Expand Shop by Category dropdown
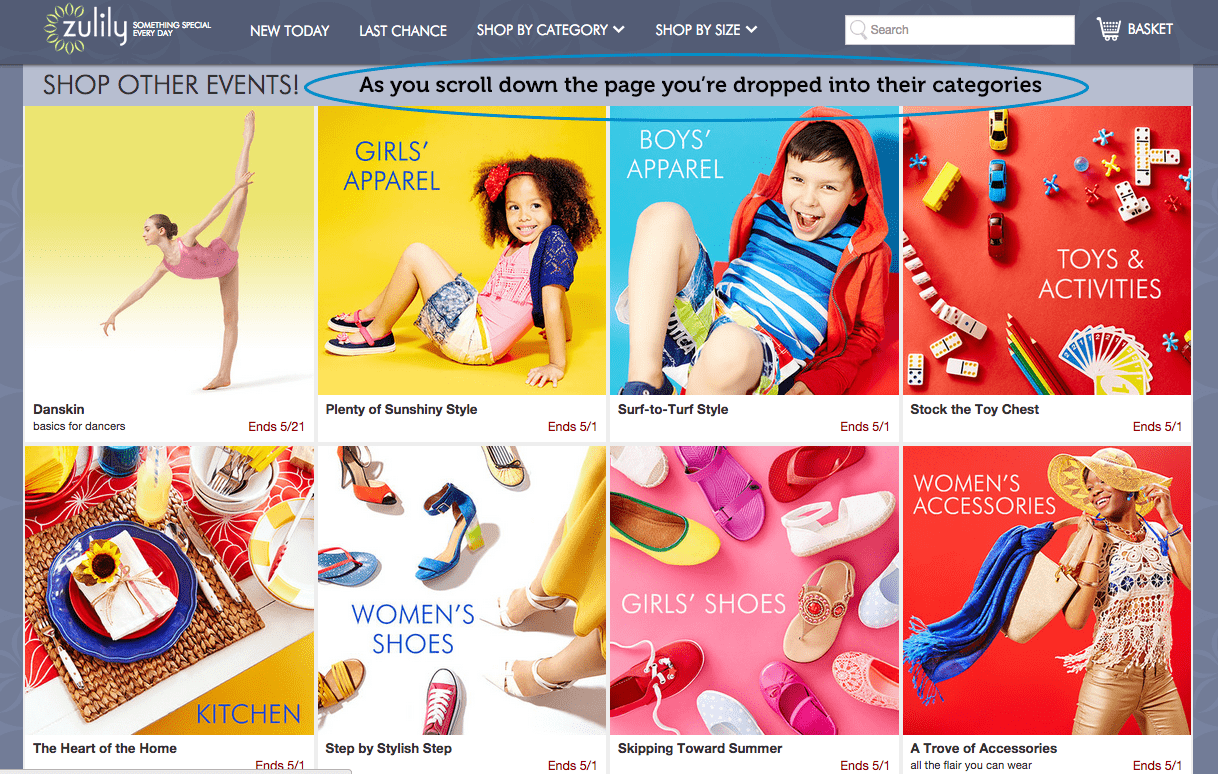Screen dimensions: 1218x774 550,30
